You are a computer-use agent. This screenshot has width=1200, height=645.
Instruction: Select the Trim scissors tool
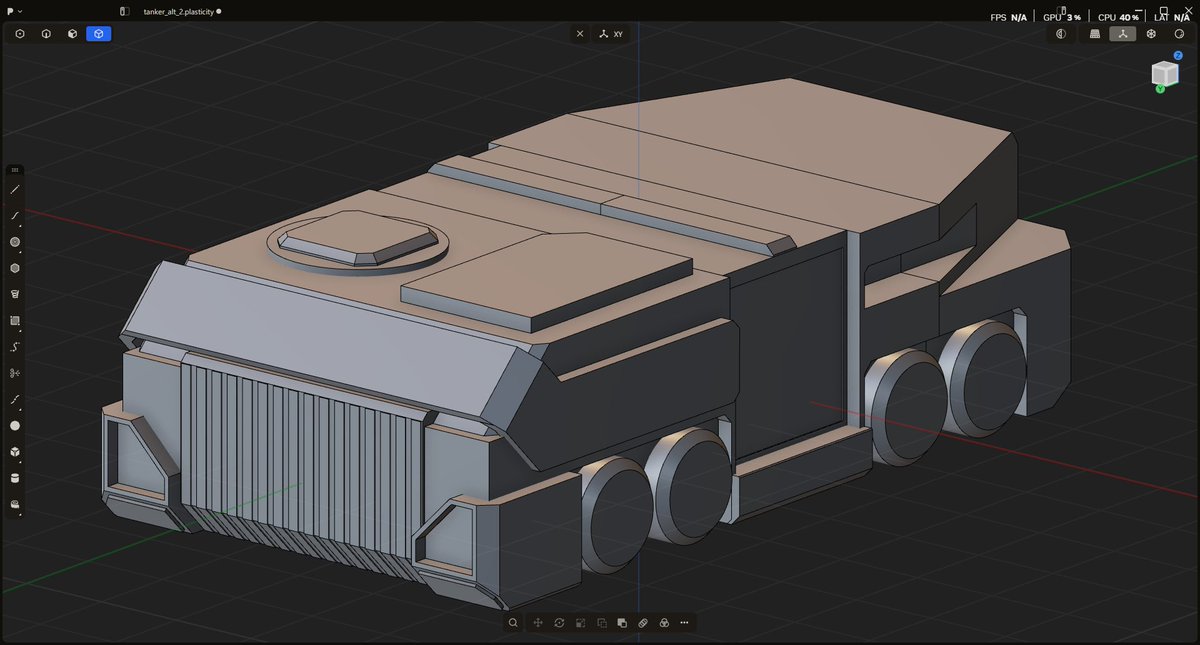point(15,373)
